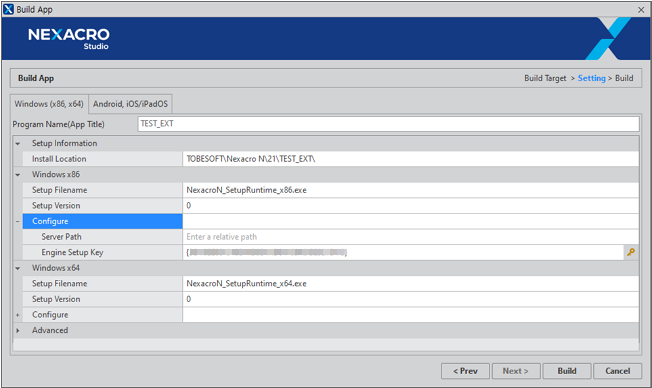
Task: Click the Program Name(App Title) field
Action: 388,124
